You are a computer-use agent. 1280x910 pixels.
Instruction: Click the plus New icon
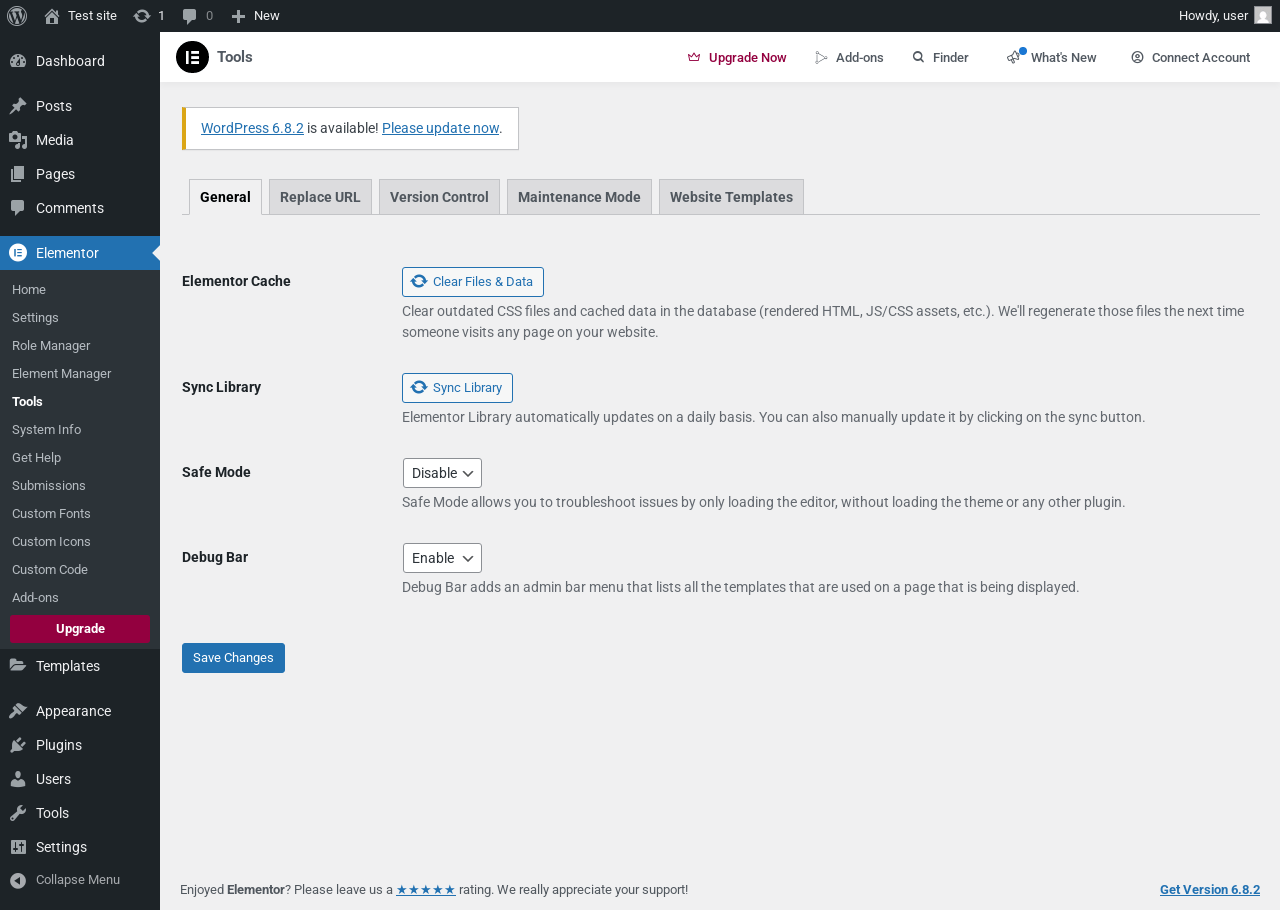pos(238,16)
